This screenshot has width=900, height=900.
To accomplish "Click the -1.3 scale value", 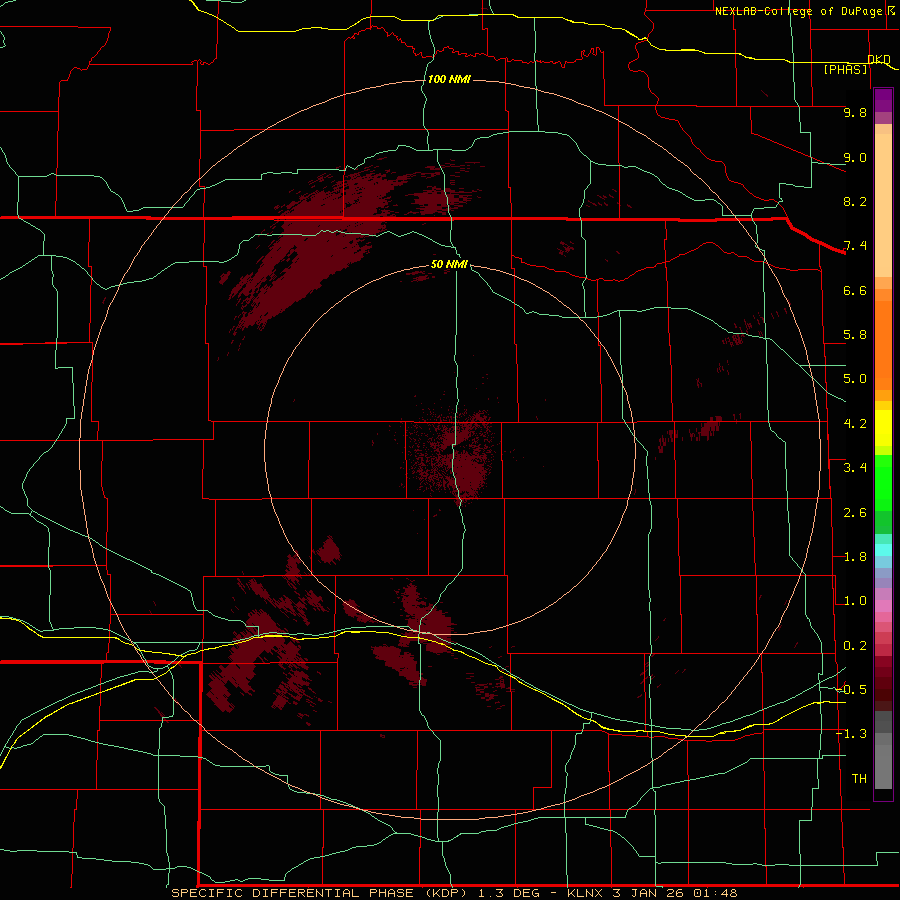I will (851, 734).
